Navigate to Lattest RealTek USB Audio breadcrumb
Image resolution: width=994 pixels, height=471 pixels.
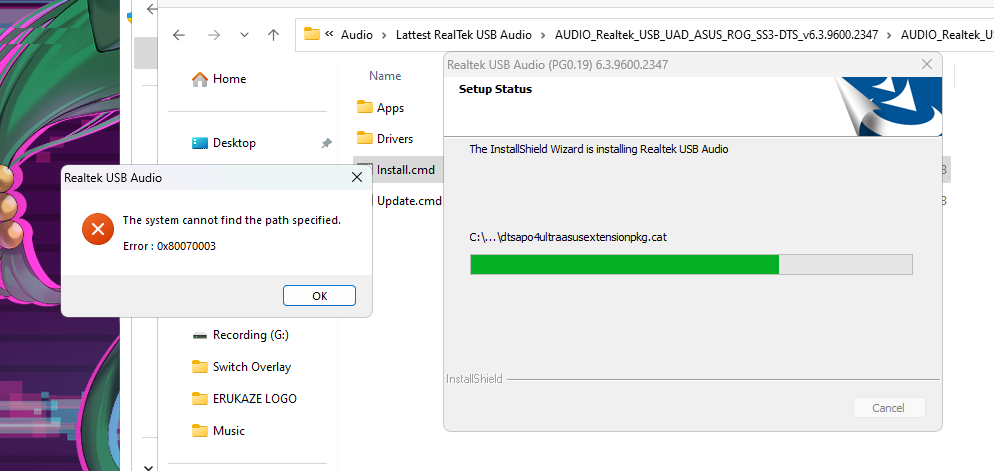coord(463,35)
